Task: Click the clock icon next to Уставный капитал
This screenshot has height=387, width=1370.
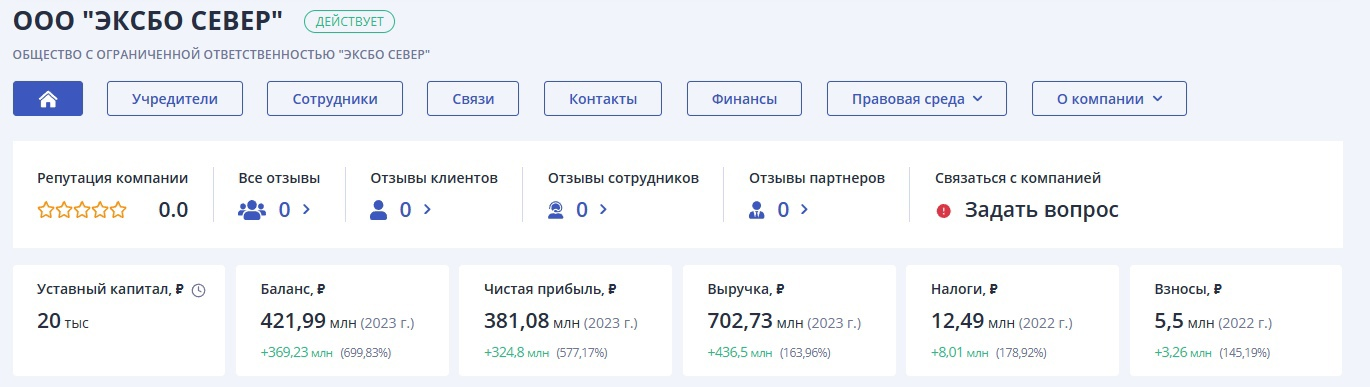Action: click(198, 290)
